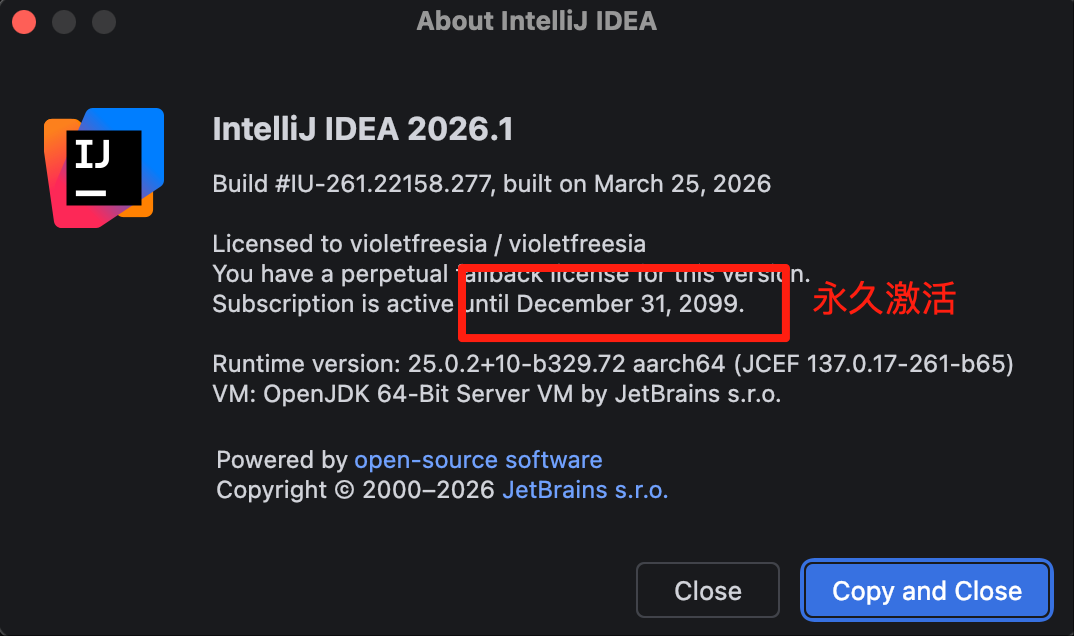The width and height of the screenshot is (1074, 636).
Task: Open the open-source software link
Action: [x=478, y=460]
